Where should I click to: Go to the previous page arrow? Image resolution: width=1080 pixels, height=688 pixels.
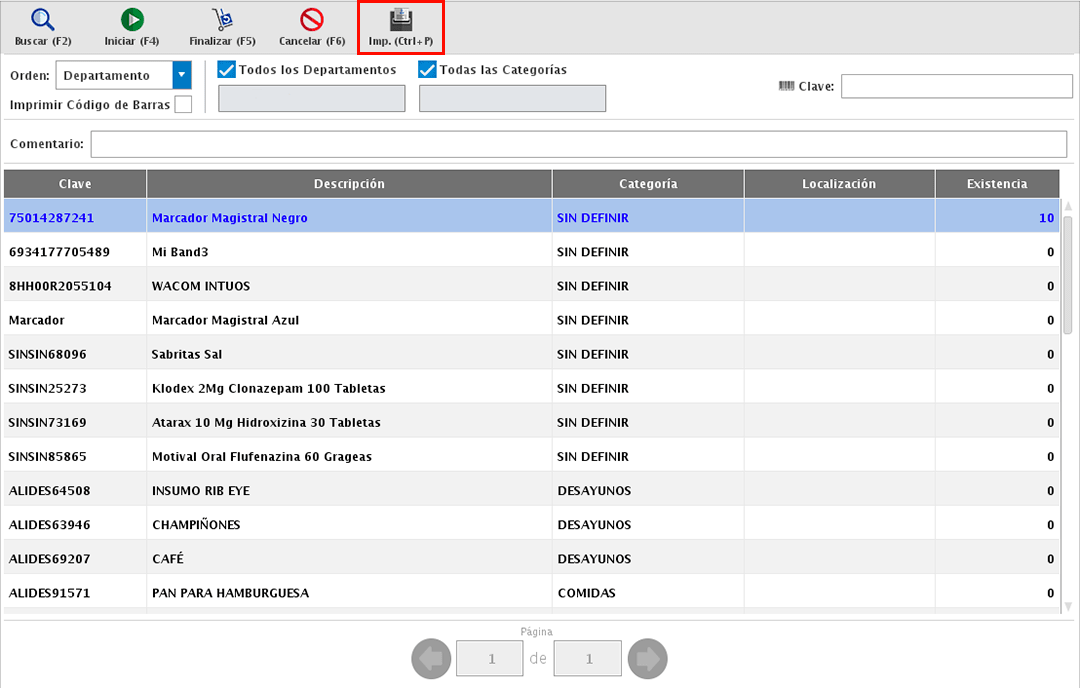430,659
